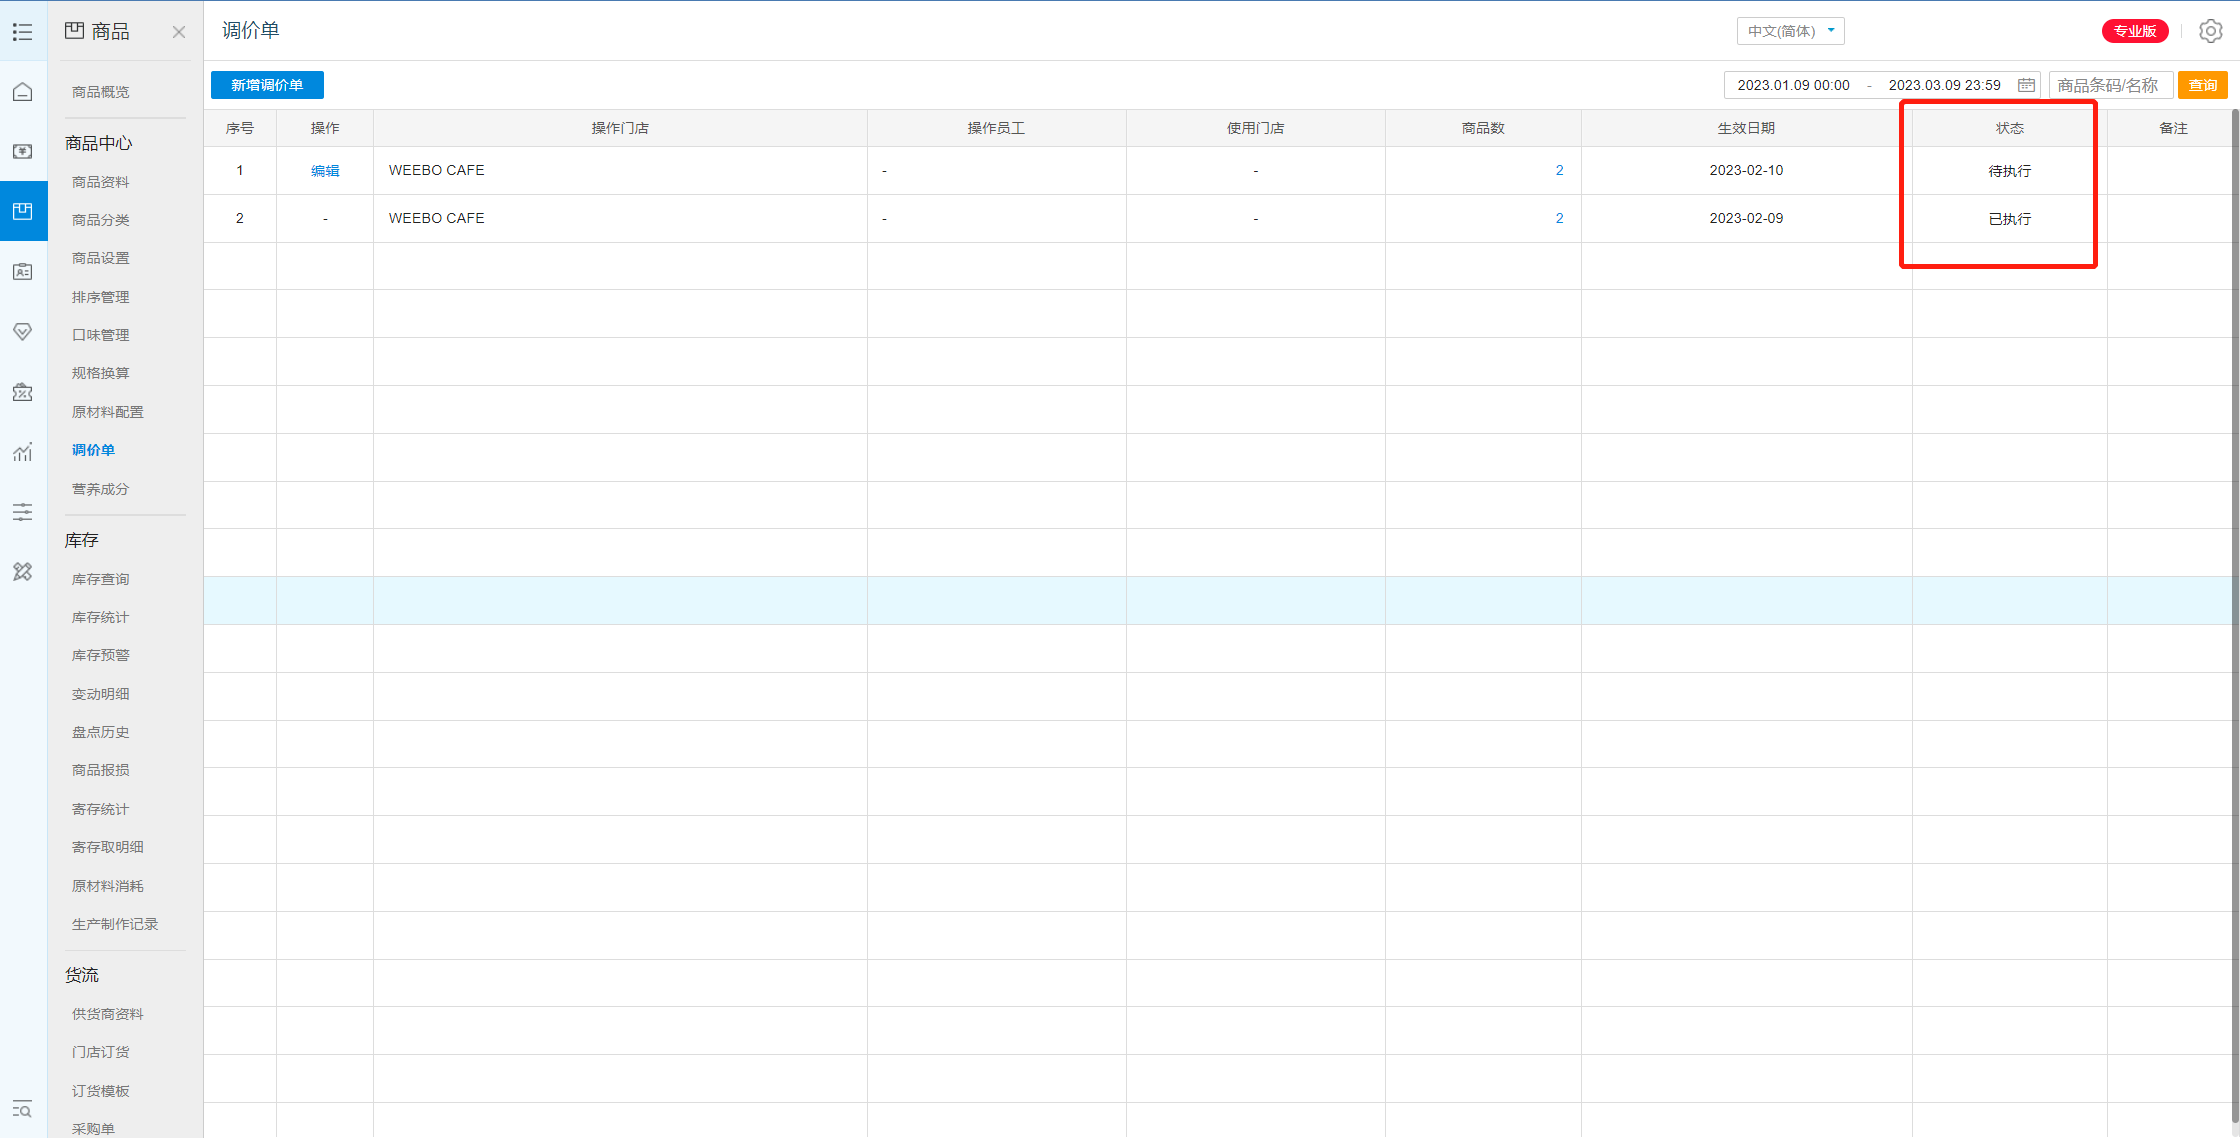Click the discount coupon icon
This screenshot has width=2240, height=1138.
click(x=23, y=392)
